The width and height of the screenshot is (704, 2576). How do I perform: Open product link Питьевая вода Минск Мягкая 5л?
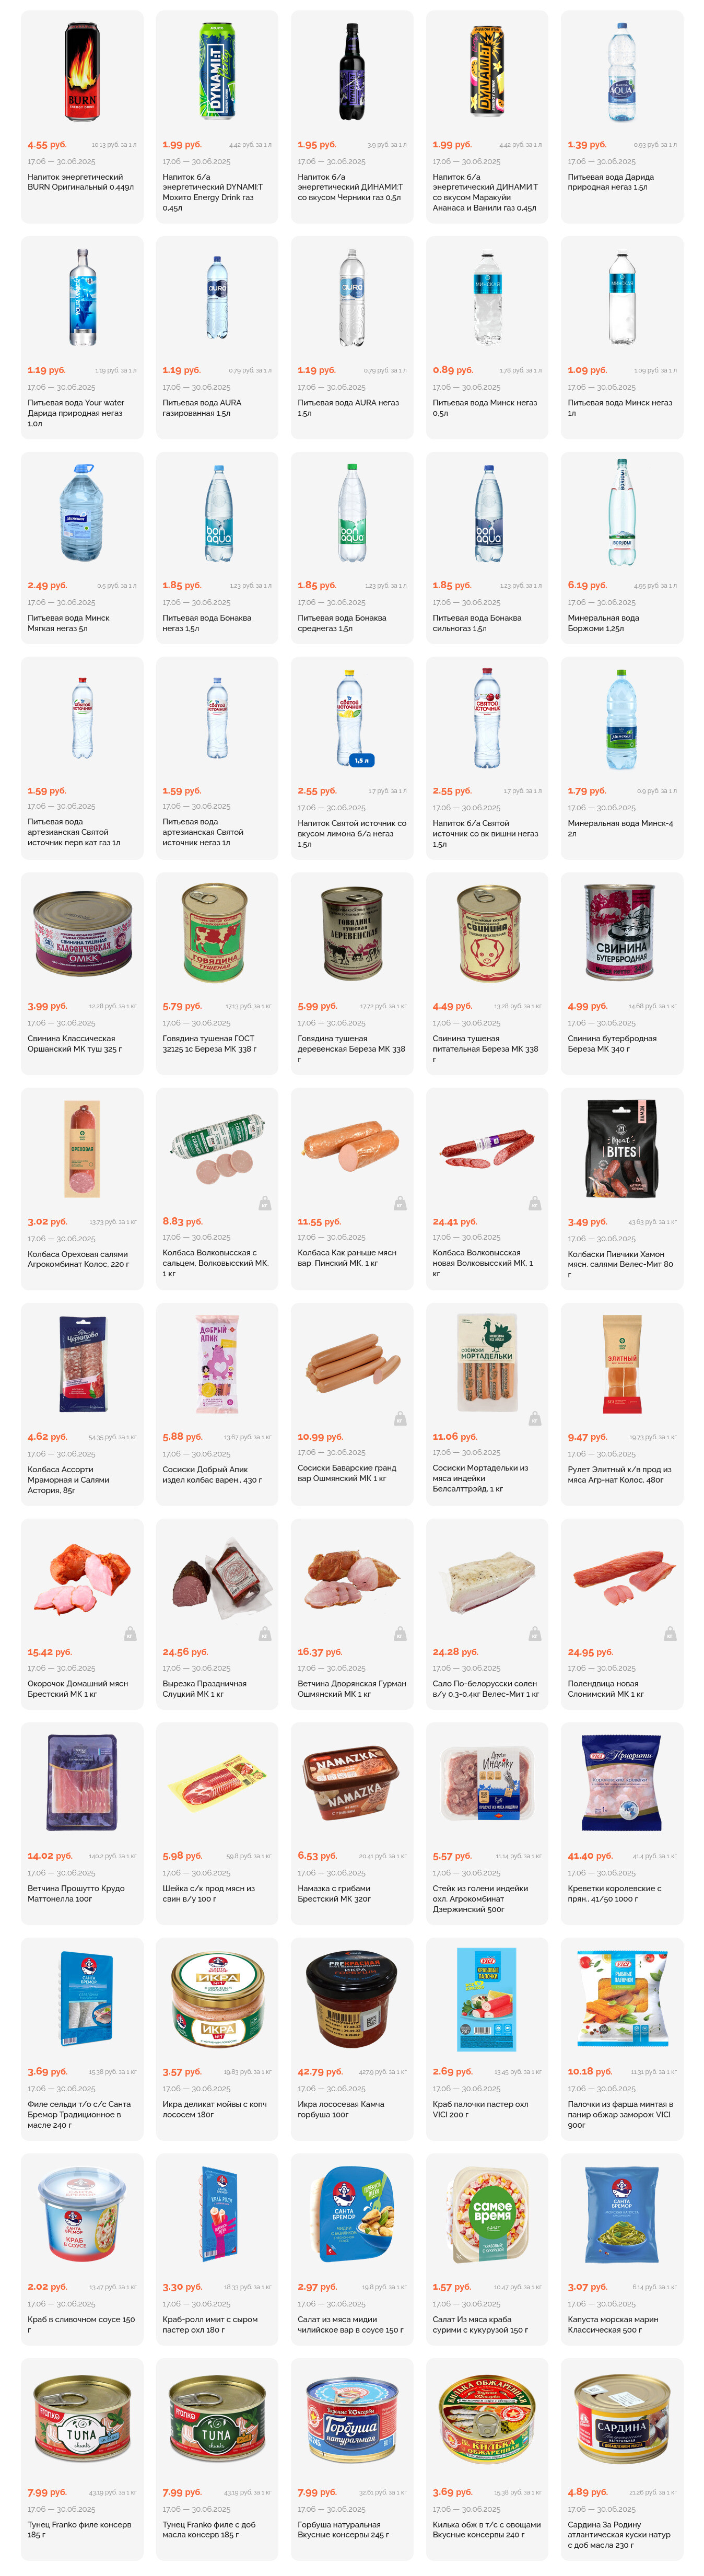(x=69, y=623)
